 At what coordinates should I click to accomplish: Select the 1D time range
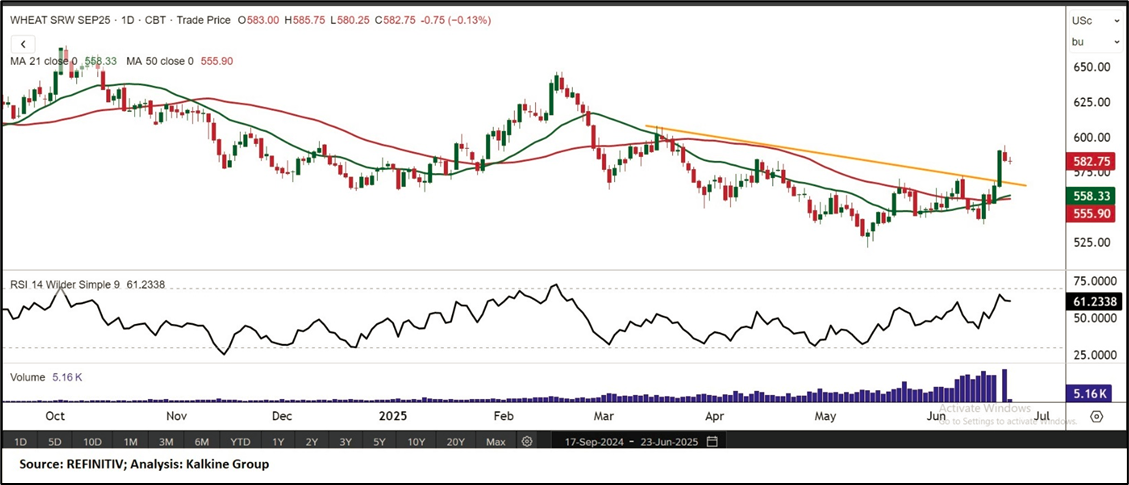tap(21, 441)
